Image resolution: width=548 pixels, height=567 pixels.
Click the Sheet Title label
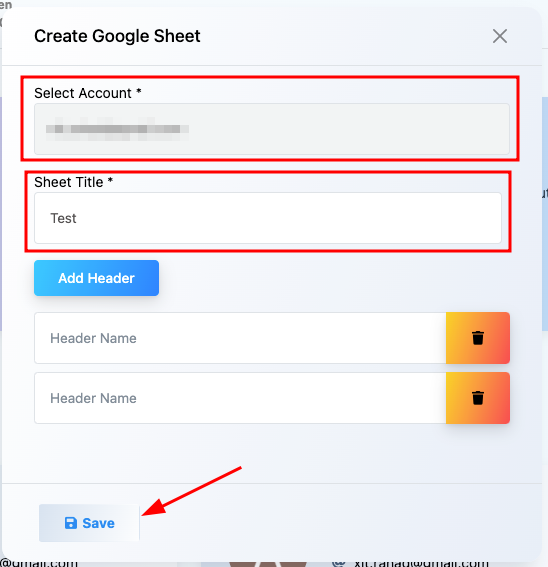coord(73,182)
